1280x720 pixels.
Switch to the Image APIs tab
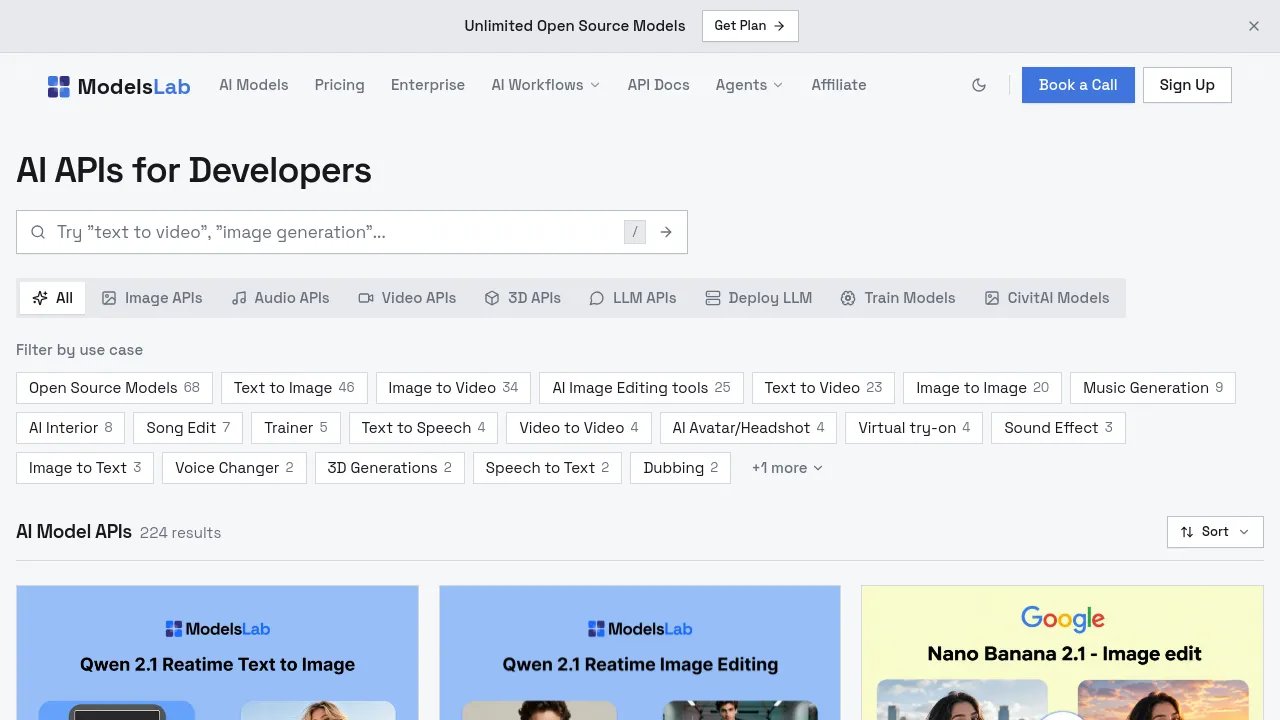tap(152, 298)
